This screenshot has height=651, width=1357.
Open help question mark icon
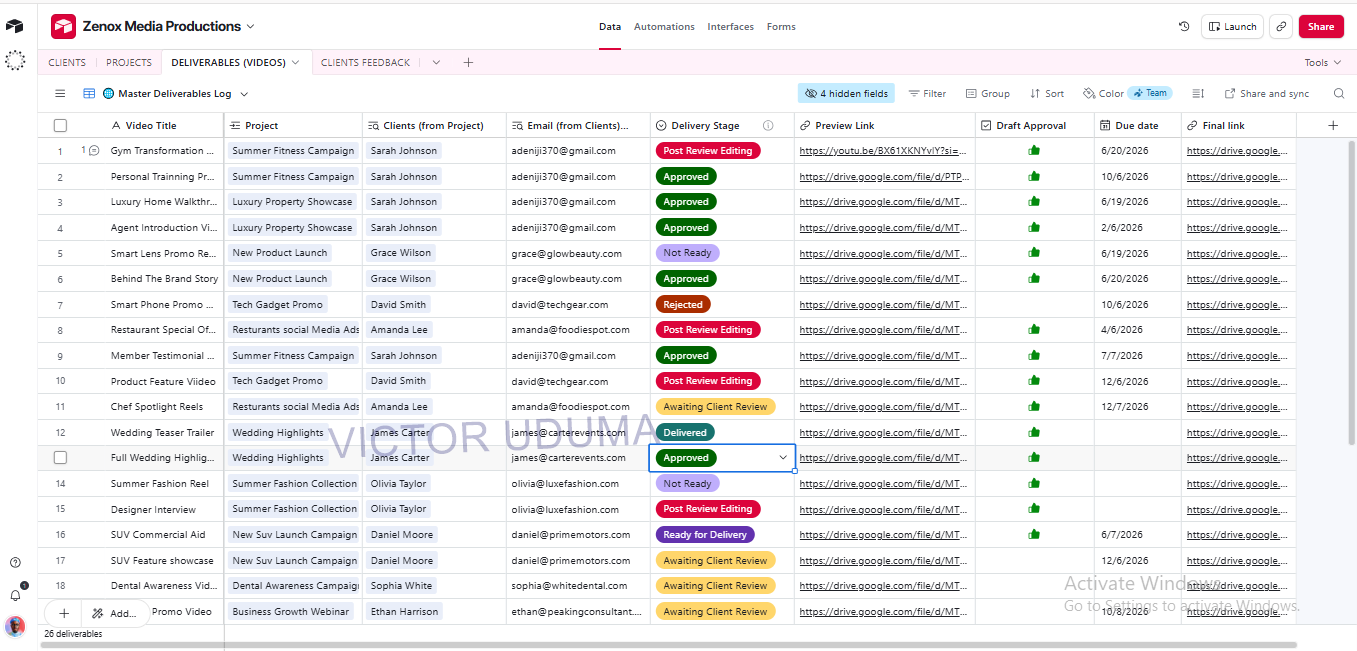(x=15, y=563)
